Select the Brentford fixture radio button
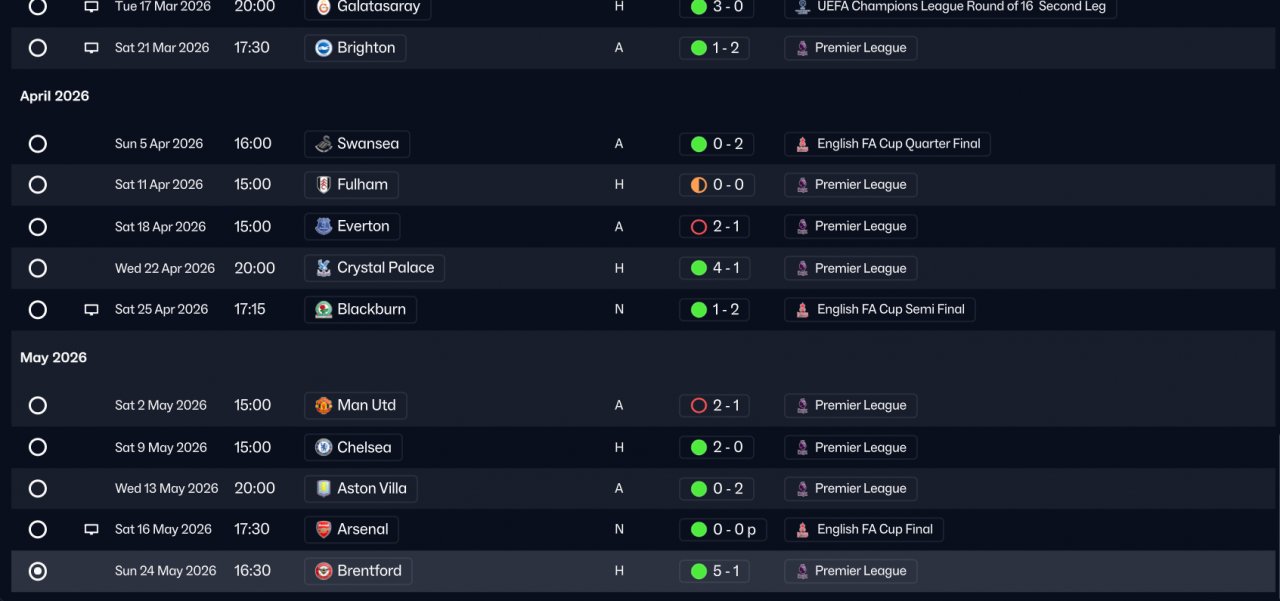The image size is (1280, 601). [x=38, y=571]
